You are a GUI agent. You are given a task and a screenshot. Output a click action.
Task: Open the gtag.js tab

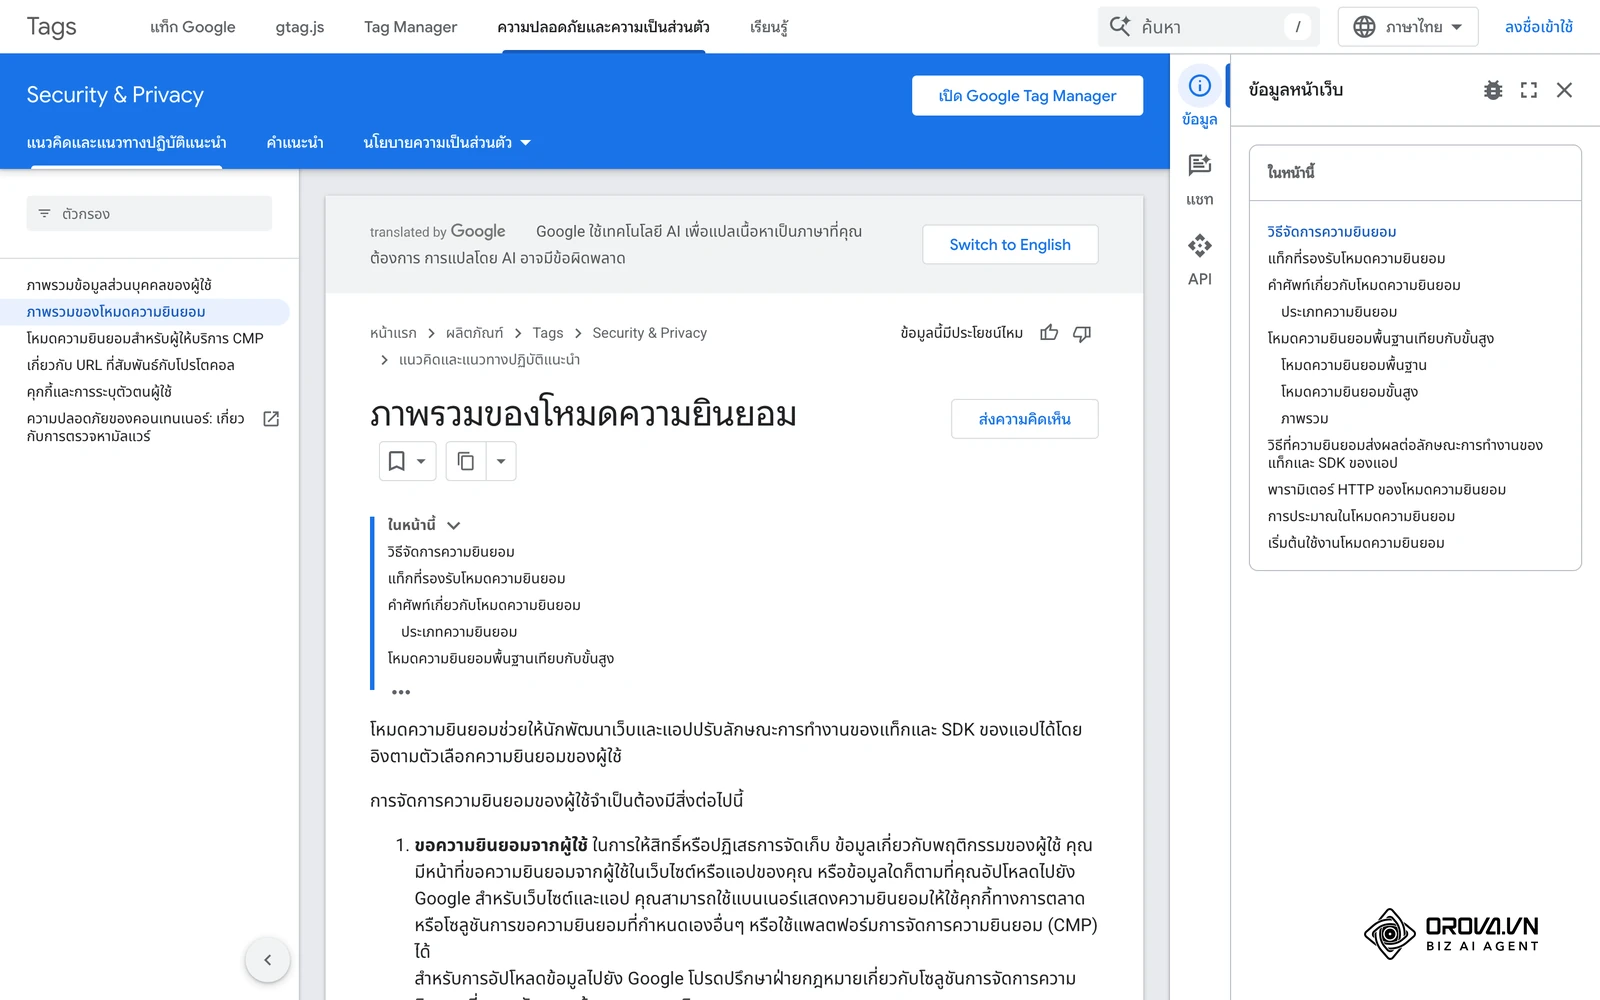[x=300, y=27]
